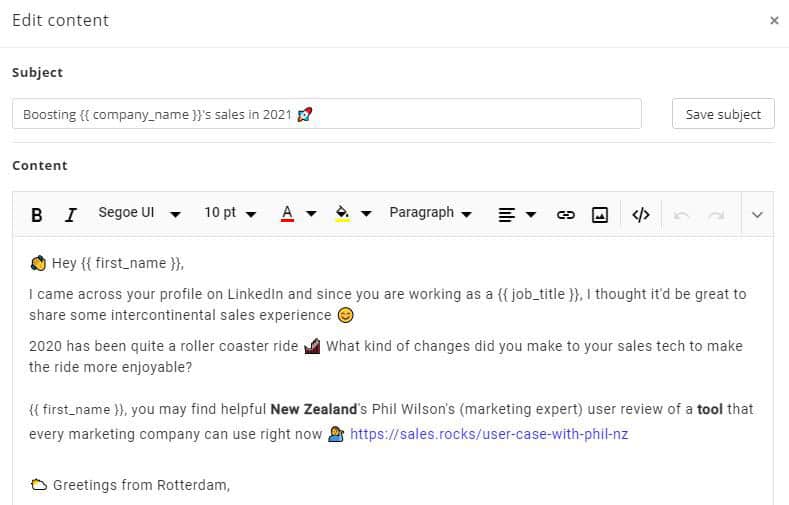789x505 pixels.
Task: Toggle bold formatting
Action: (37, 214)
